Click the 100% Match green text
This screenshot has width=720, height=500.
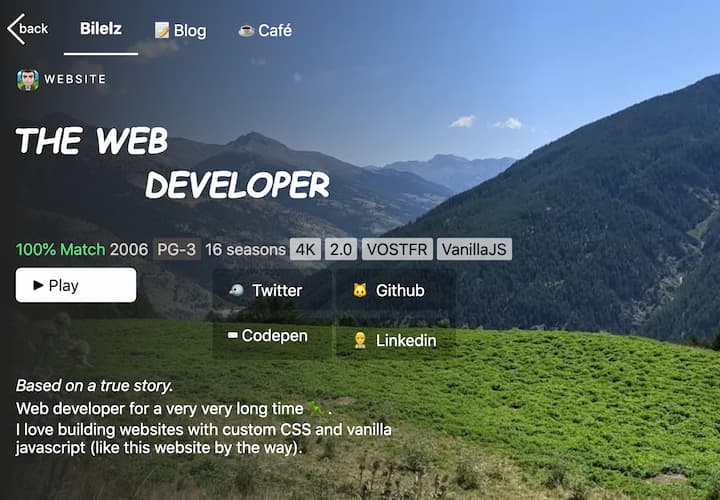(x=60, y=250)
